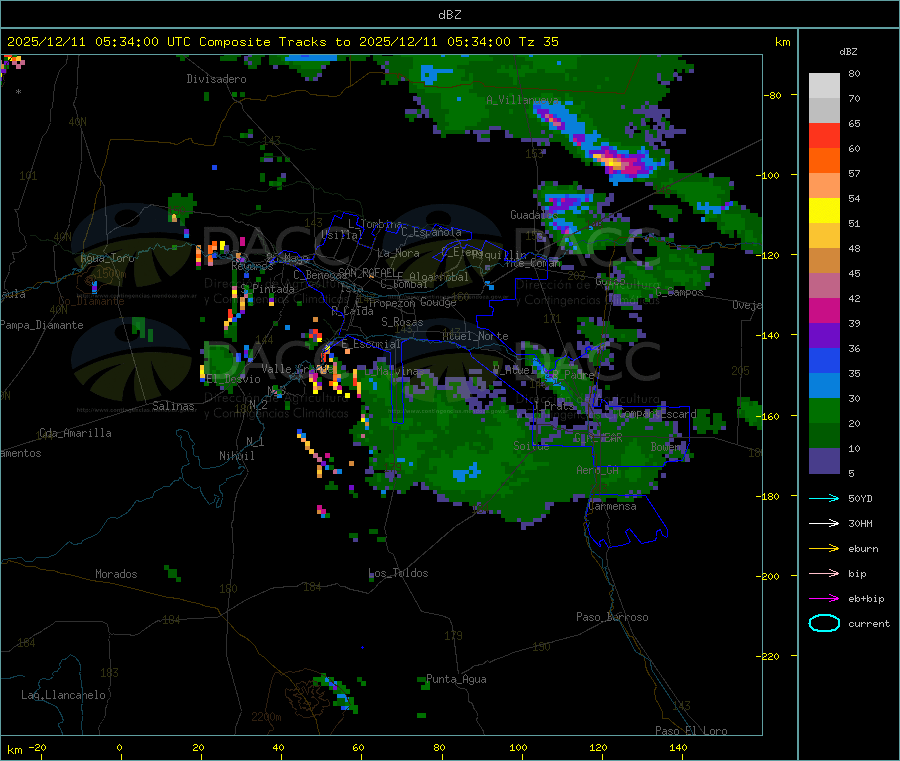Pick the slate 5–10 dBZ swatch

[x=824, y=461]
